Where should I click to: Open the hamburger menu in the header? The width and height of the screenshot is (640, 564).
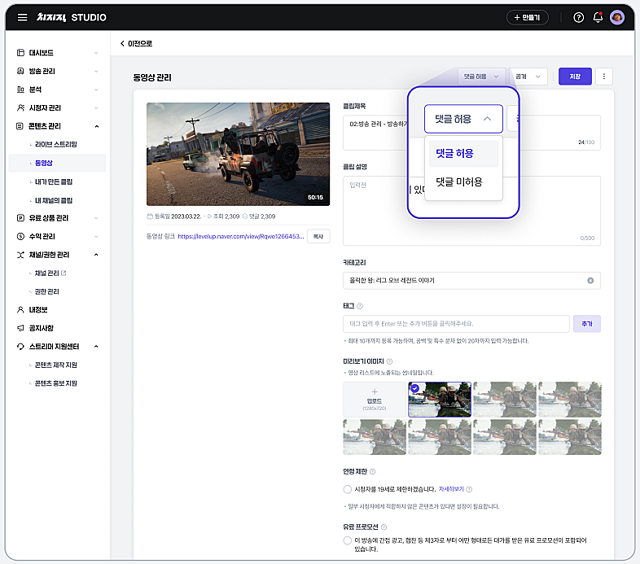coord(22,17)
